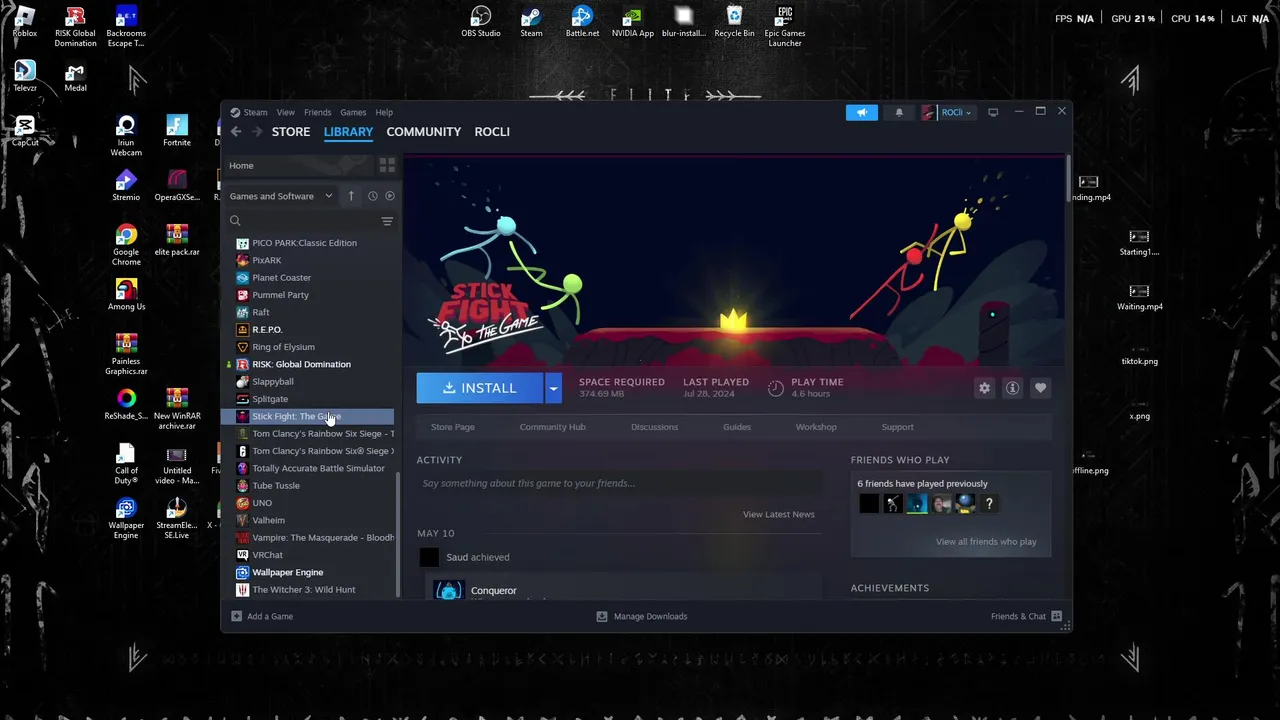The width and height of the screenshot is (1280, 720).
Task: Open the Friends menu
Action: pyautogui.click(x=317, y=112)
